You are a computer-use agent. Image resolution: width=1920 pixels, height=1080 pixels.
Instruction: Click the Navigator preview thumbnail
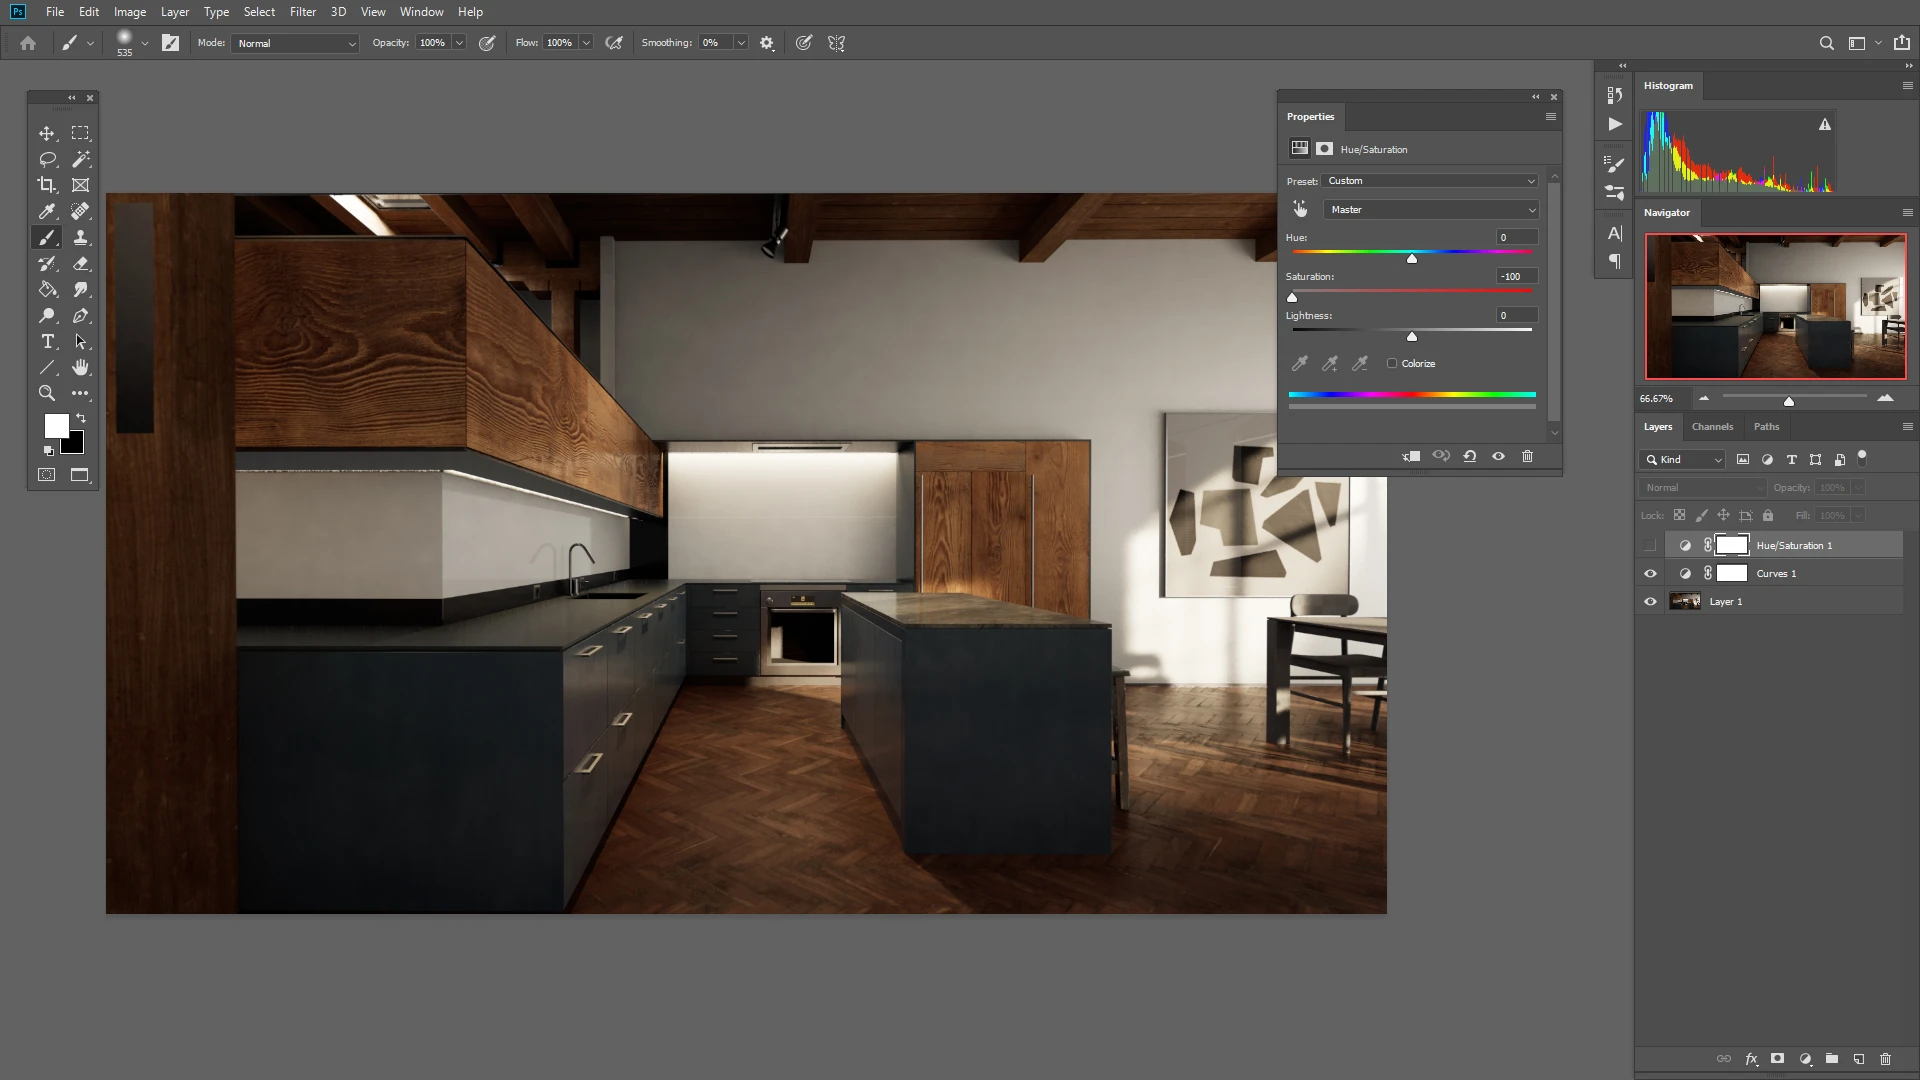1776,306
